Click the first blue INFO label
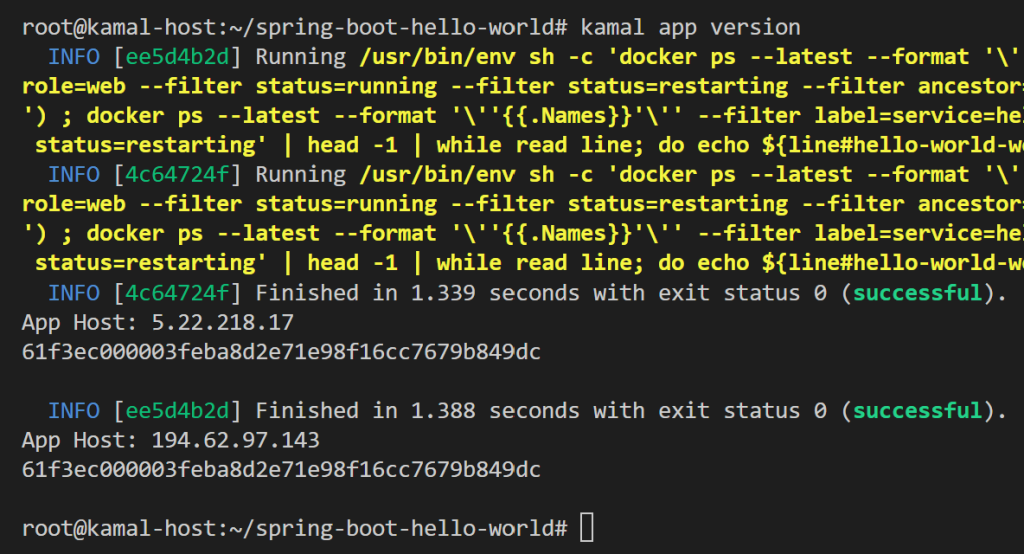Screen dimensions: 1024x554 (74, 57)
